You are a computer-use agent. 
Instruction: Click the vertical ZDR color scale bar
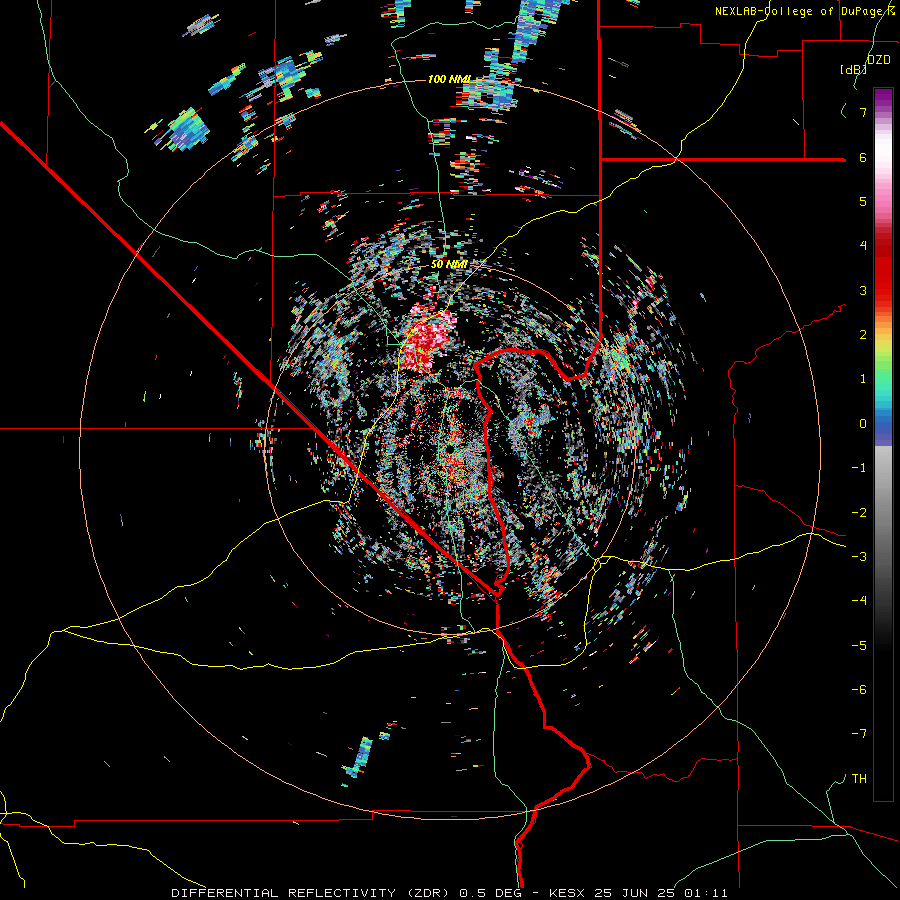[883, 444]
